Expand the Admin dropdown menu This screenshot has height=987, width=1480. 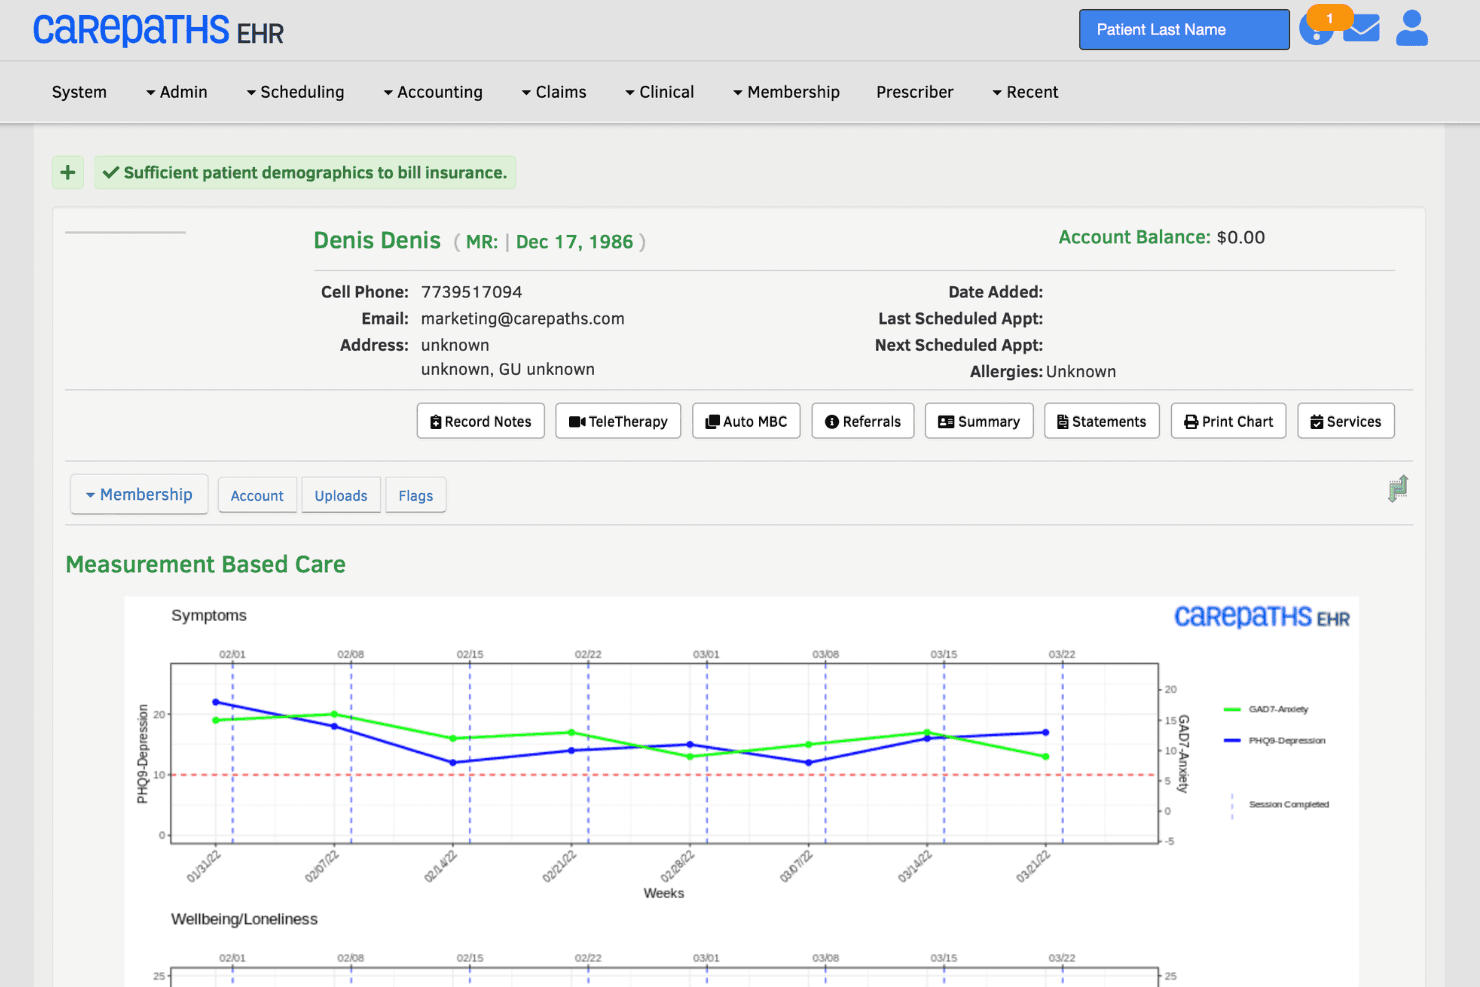point(177,92)
